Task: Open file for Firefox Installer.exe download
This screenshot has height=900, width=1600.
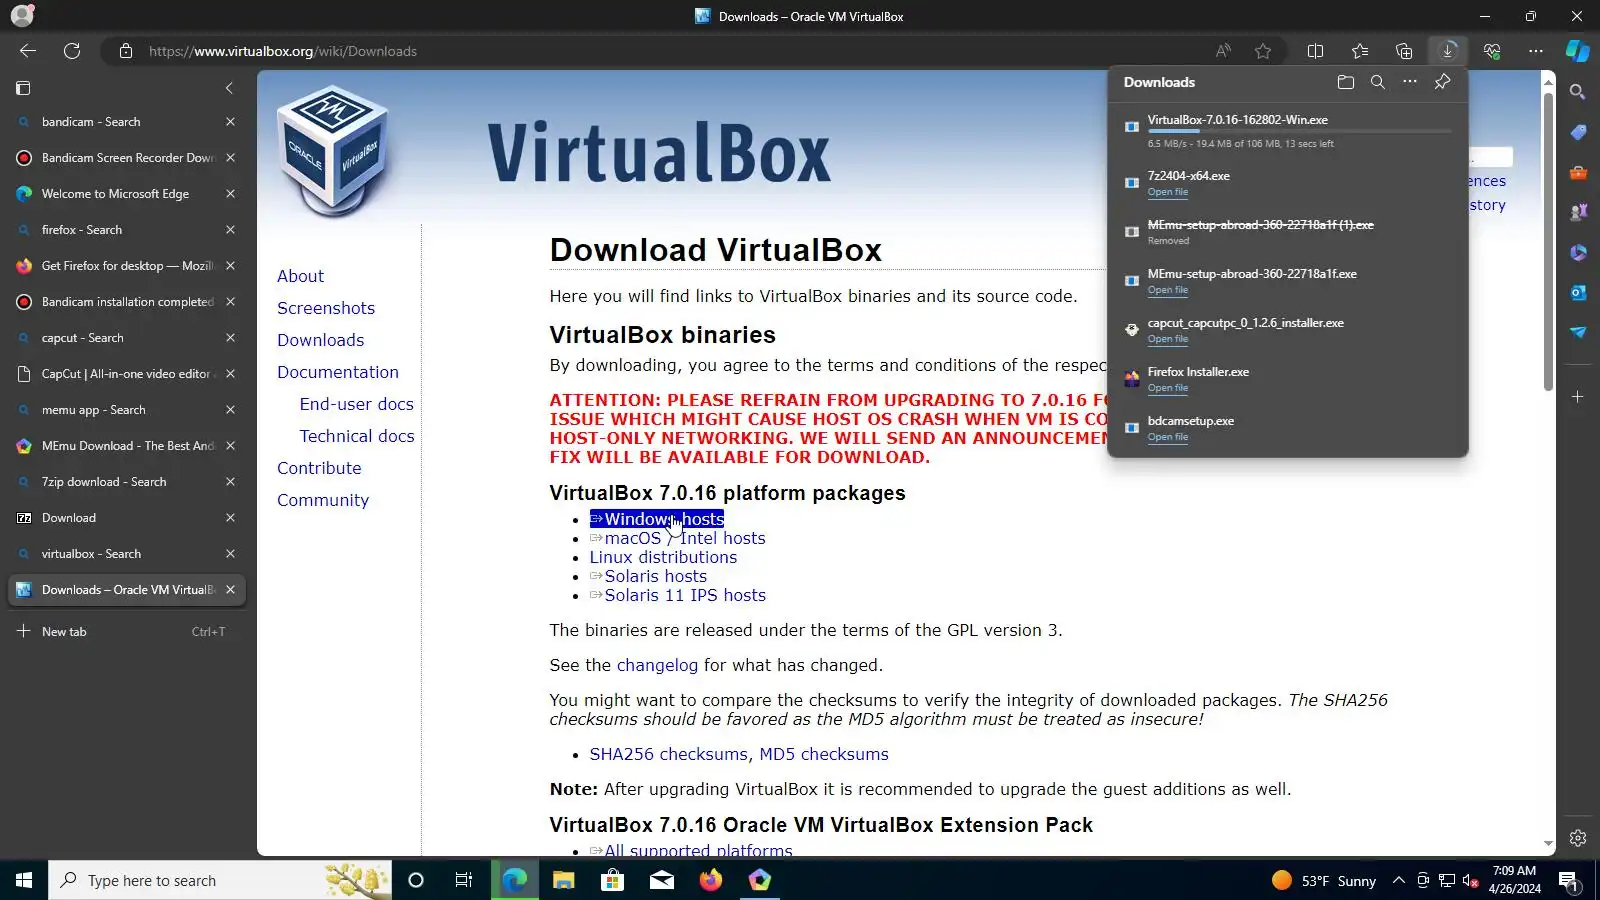Action: (x=1168, y=388)
